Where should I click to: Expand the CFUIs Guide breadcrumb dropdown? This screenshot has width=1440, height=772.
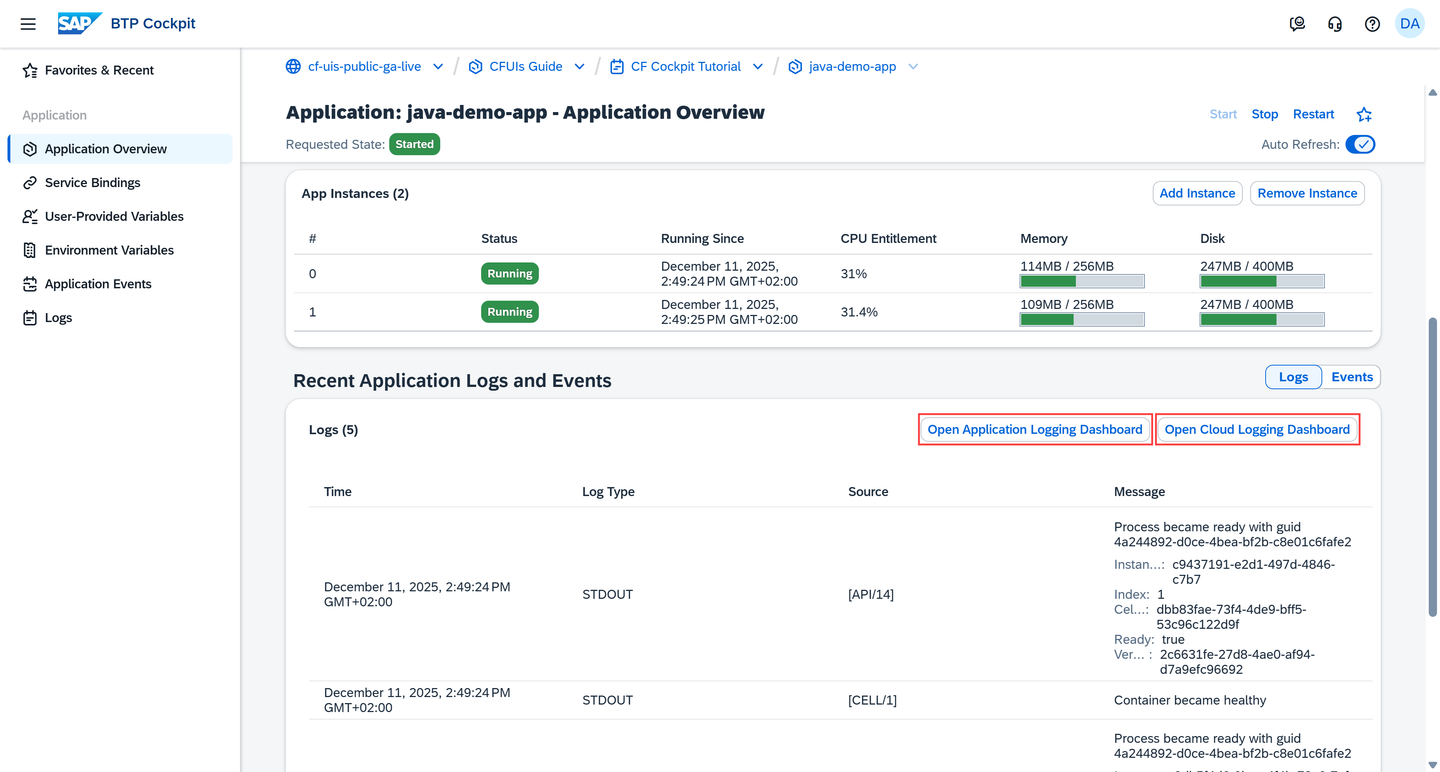[x=579, y=67]
